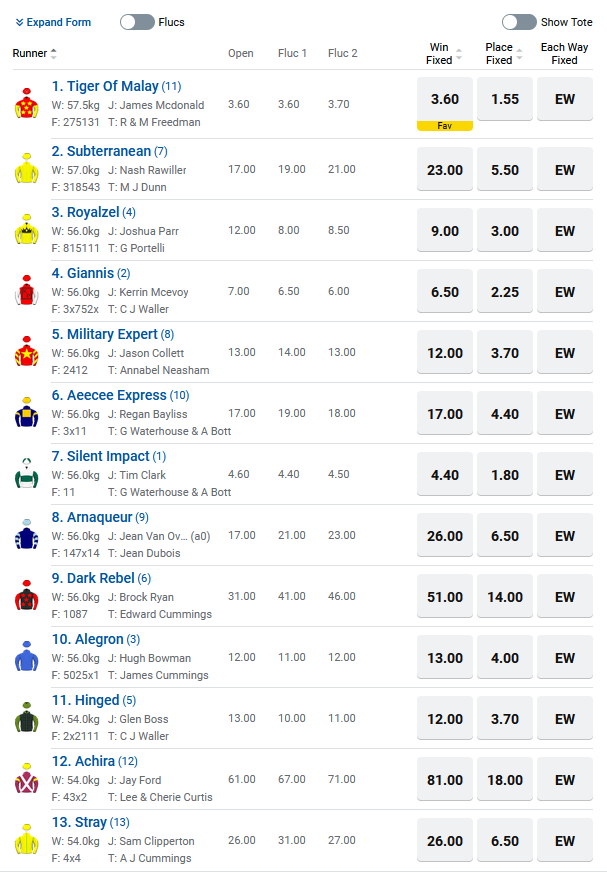Select Hinged place odds 3.70

coord(505,719)
